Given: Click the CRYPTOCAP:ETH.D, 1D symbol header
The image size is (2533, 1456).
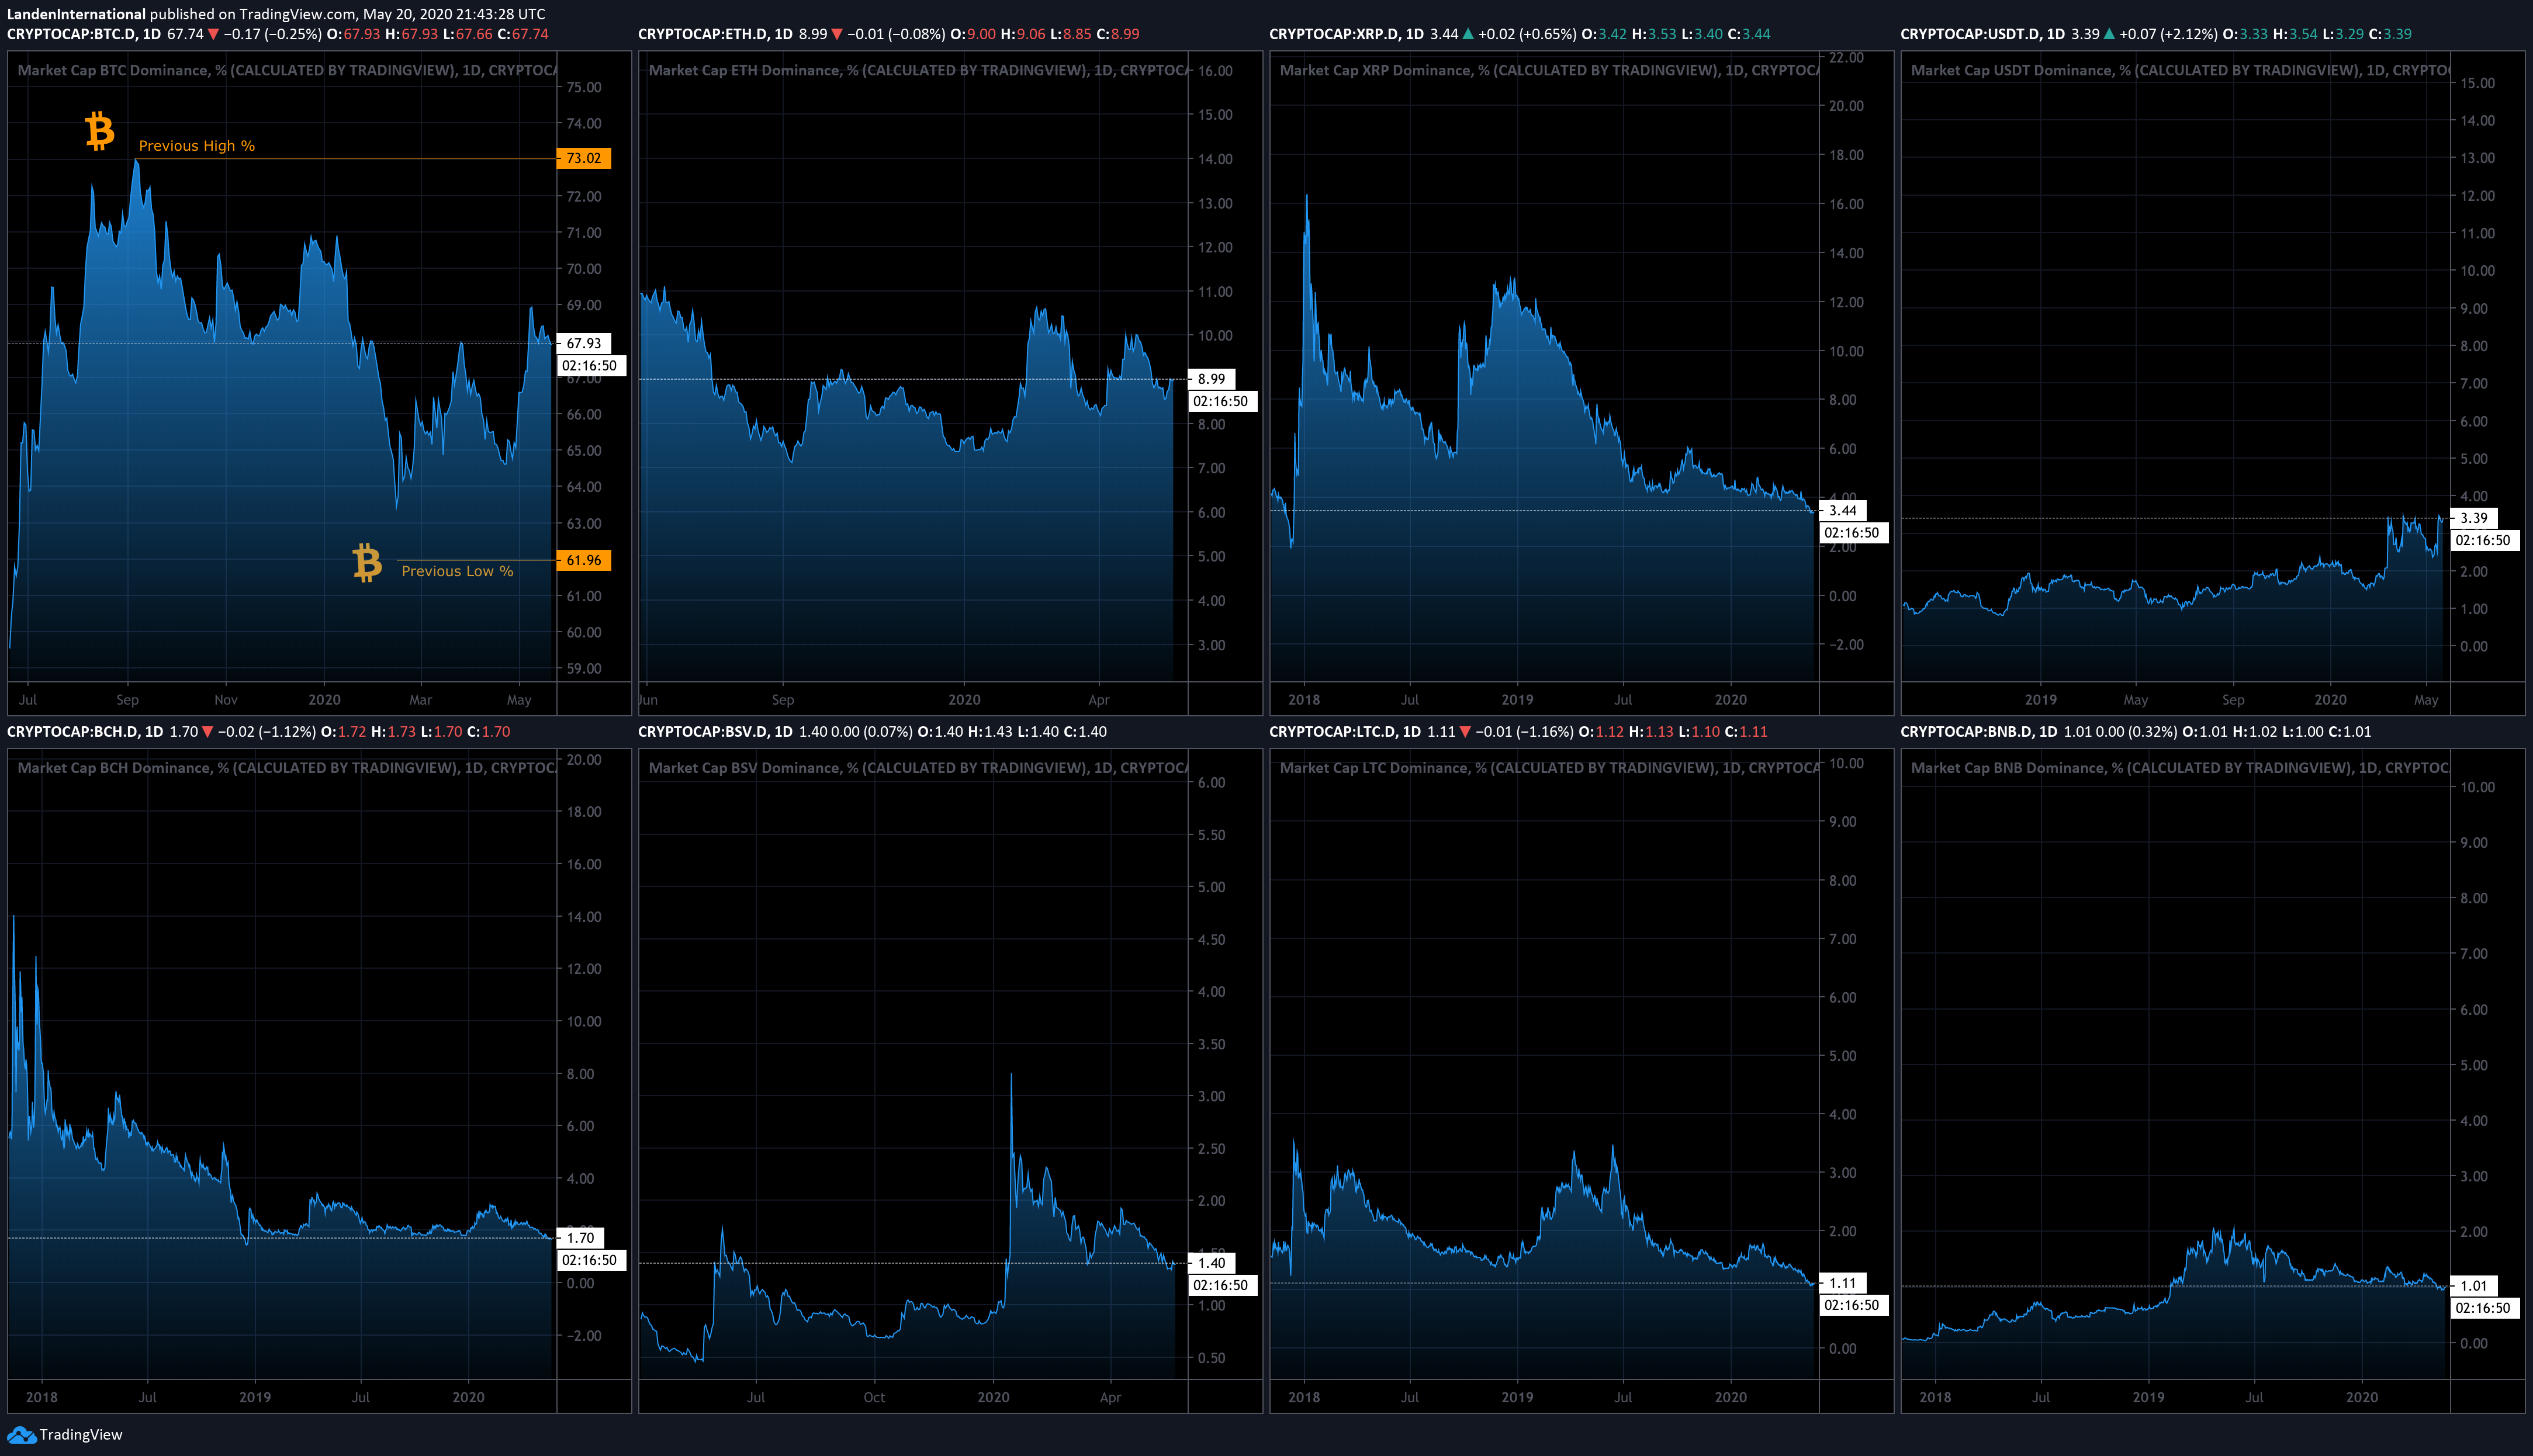Looking at the screenshot, I should point(715,34).
